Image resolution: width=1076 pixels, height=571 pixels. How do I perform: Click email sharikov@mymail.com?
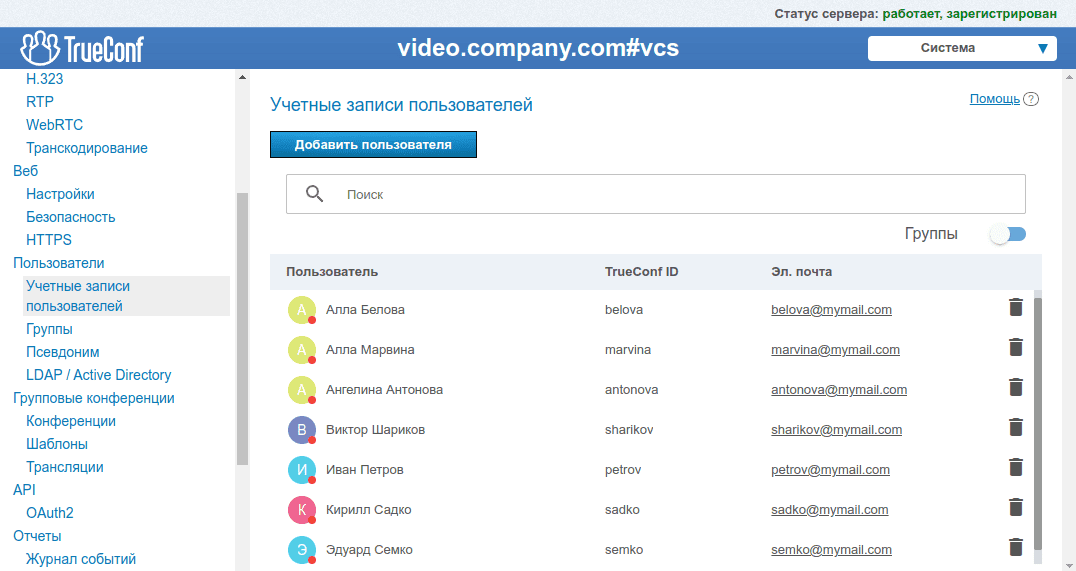coord(836,430)
